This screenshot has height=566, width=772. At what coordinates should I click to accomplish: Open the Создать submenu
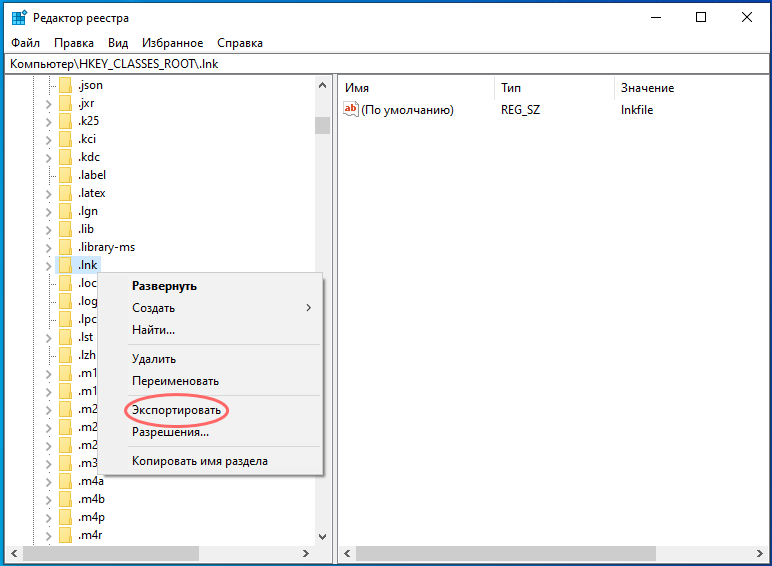[x=212, y=308]
